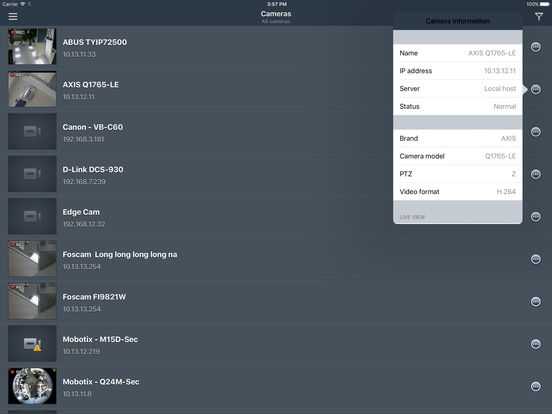The width and height of the screenshot is (552, 414).
Task: Click the LIVE VIEW section header
Action: click(x=412, y=217)
